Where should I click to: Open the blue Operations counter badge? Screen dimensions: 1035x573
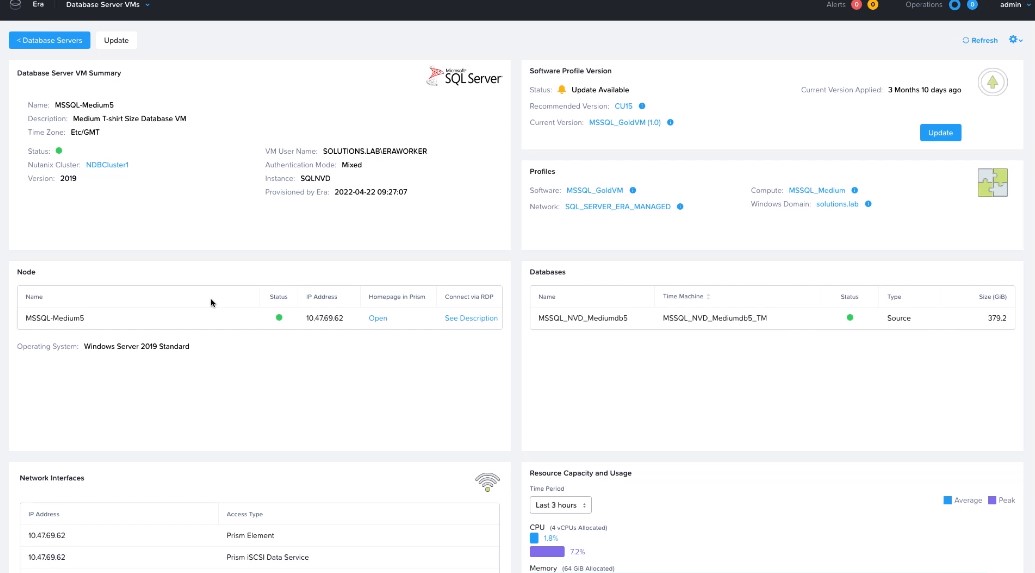972,5
